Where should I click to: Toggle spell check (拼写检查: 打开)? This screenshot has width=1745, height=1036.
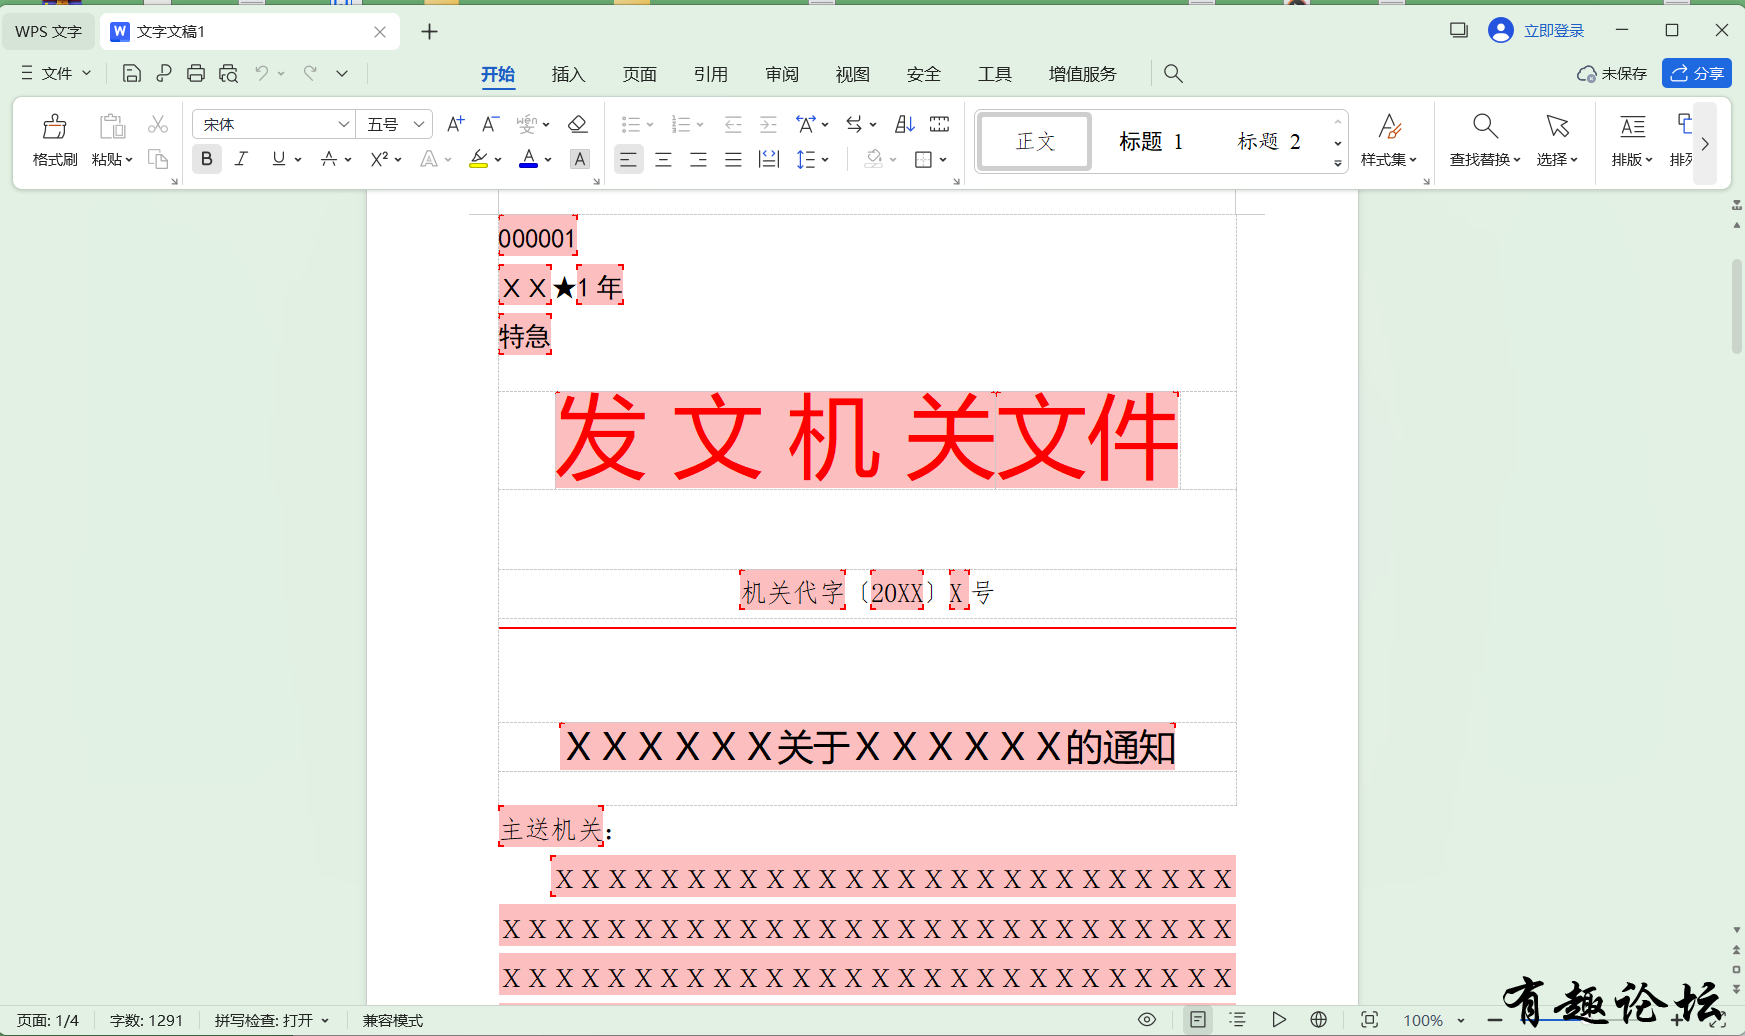click(271, 1020)
